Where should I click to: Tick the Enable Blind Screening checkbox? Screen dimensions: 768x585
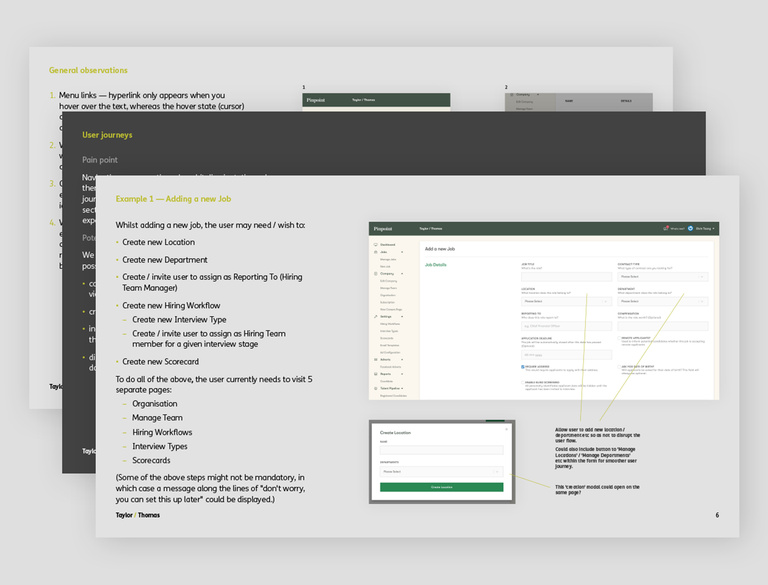(x=523, y=382)
